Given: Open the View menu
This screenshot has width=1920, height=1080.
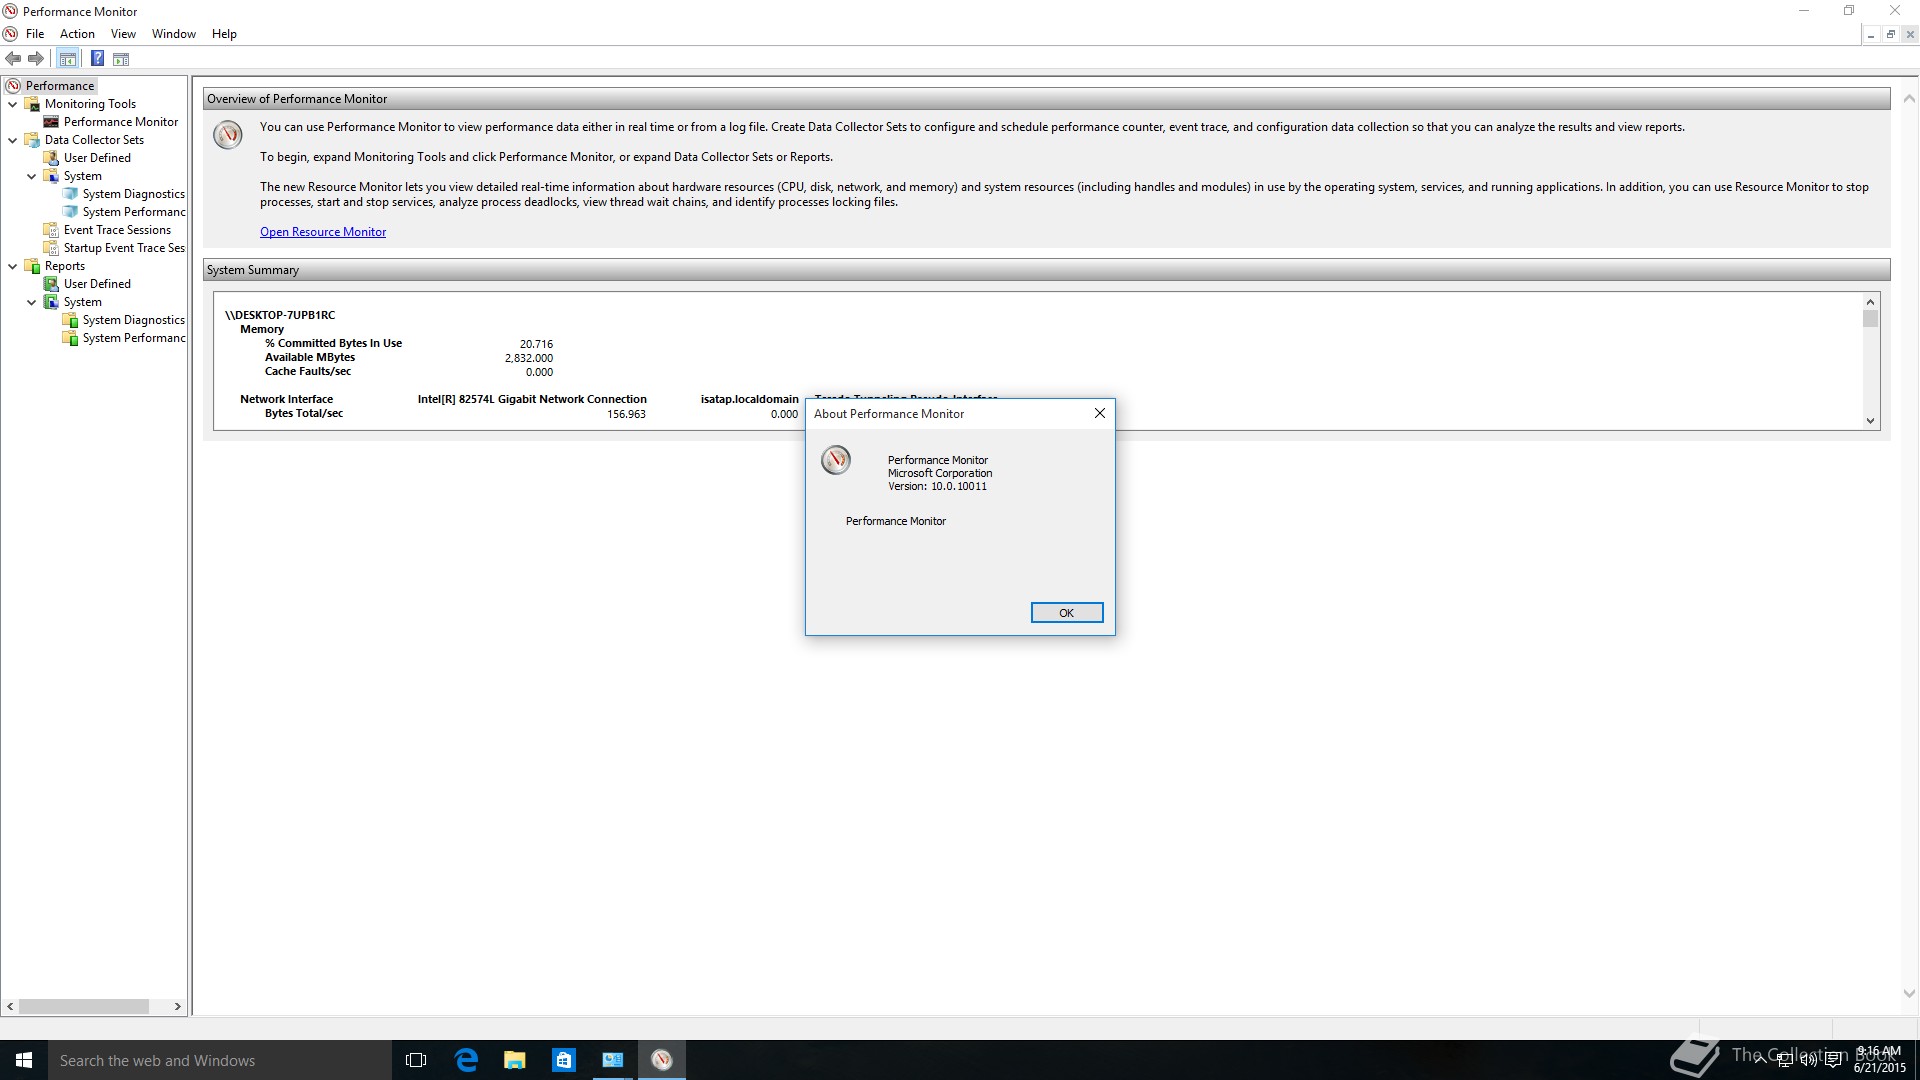Looking at the screenshot, I should tap(123, 34).
